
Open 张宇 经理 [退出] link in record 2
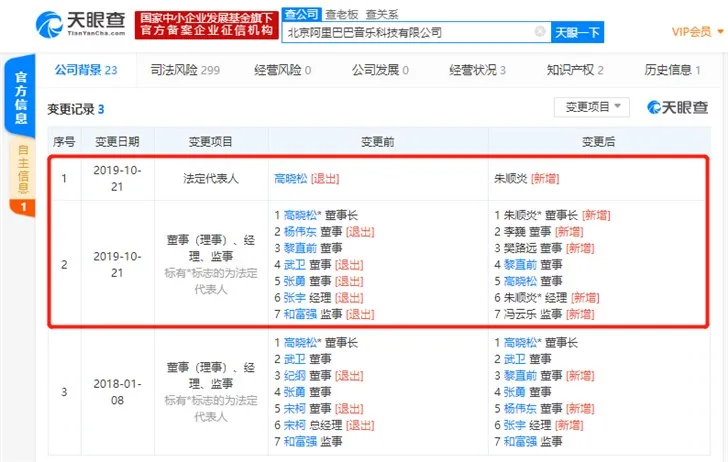294,298
